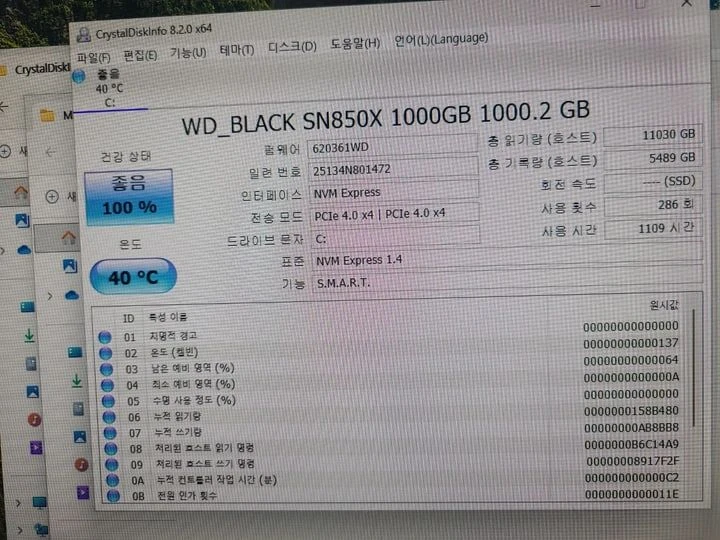Viewport: 720px width, 540px height.
Task: Click the 좋음 100 % health status button
Action: pyautogui.click(x=129, y=197)
